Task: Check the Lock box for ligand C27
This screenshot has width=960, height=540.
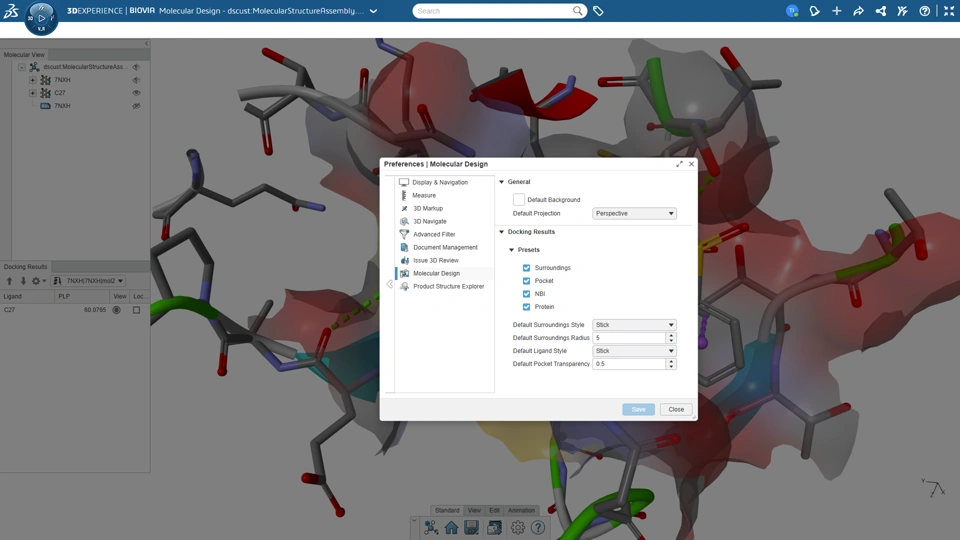Action: pos(137,310)
